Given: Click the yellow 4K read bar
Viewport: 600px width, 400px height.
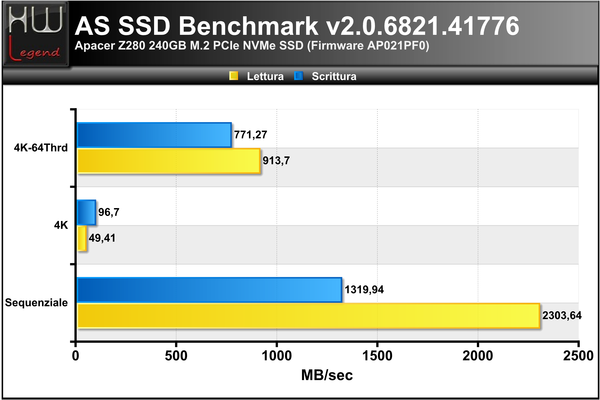Looking at the screenshot, I should pyautogui.click(x=82, y=238).
